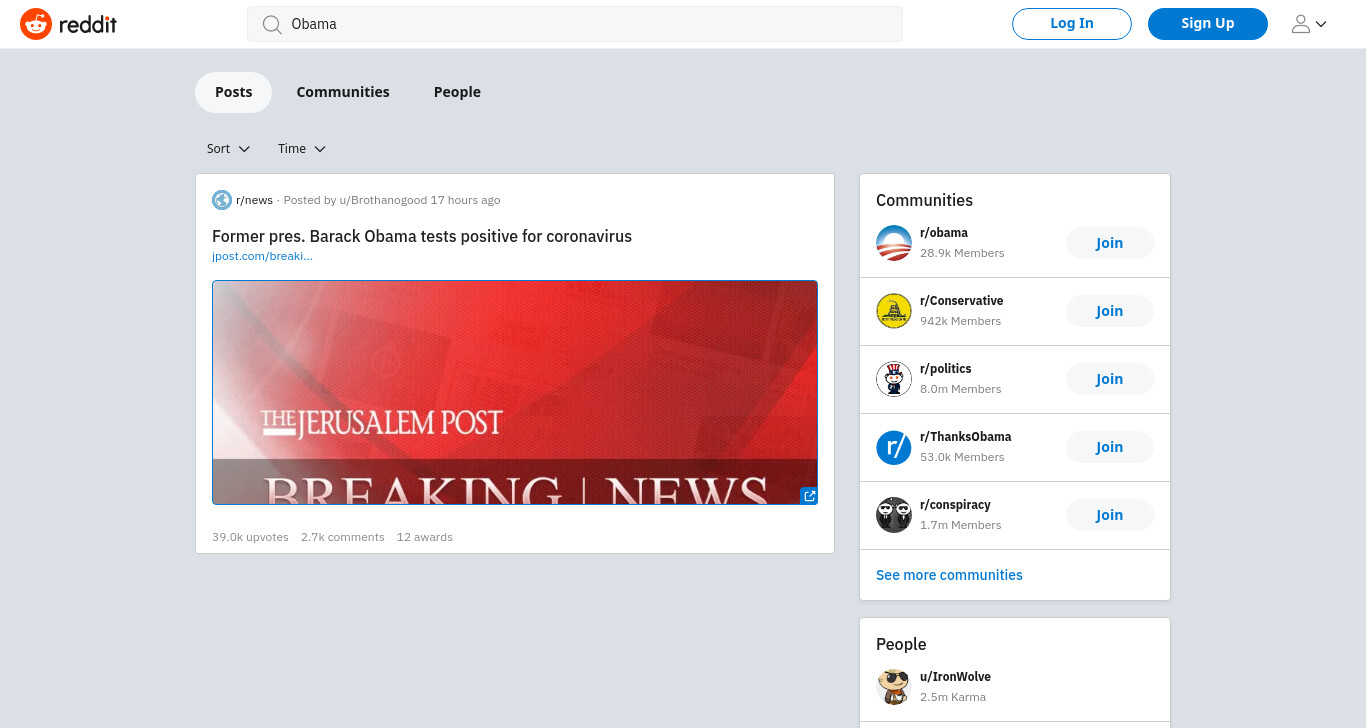Click the 17 hours ago timestamp
The height and width of the screenshot is (728, 1366).
tap(465, 200)
